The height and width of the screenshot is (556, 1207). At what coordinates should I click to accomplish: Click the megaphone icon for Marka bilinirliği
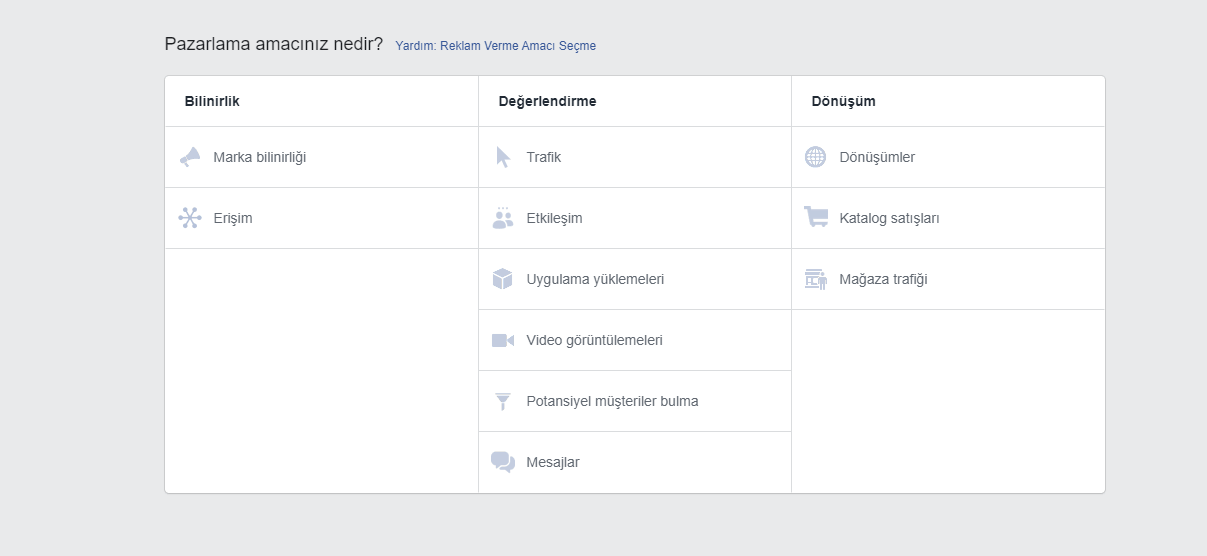[x=190, y=157]
